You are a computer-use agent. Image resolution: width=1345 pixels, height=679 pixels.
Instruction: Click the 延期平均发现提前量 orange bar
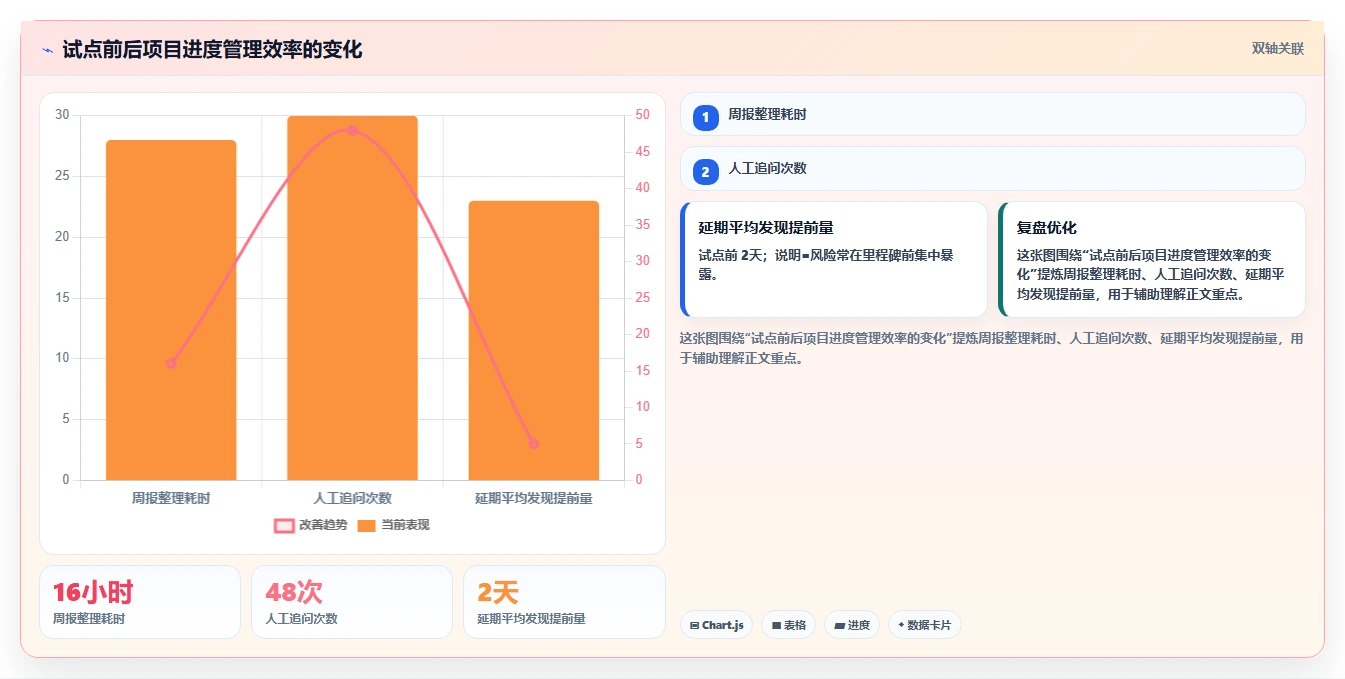coord(533,341)
